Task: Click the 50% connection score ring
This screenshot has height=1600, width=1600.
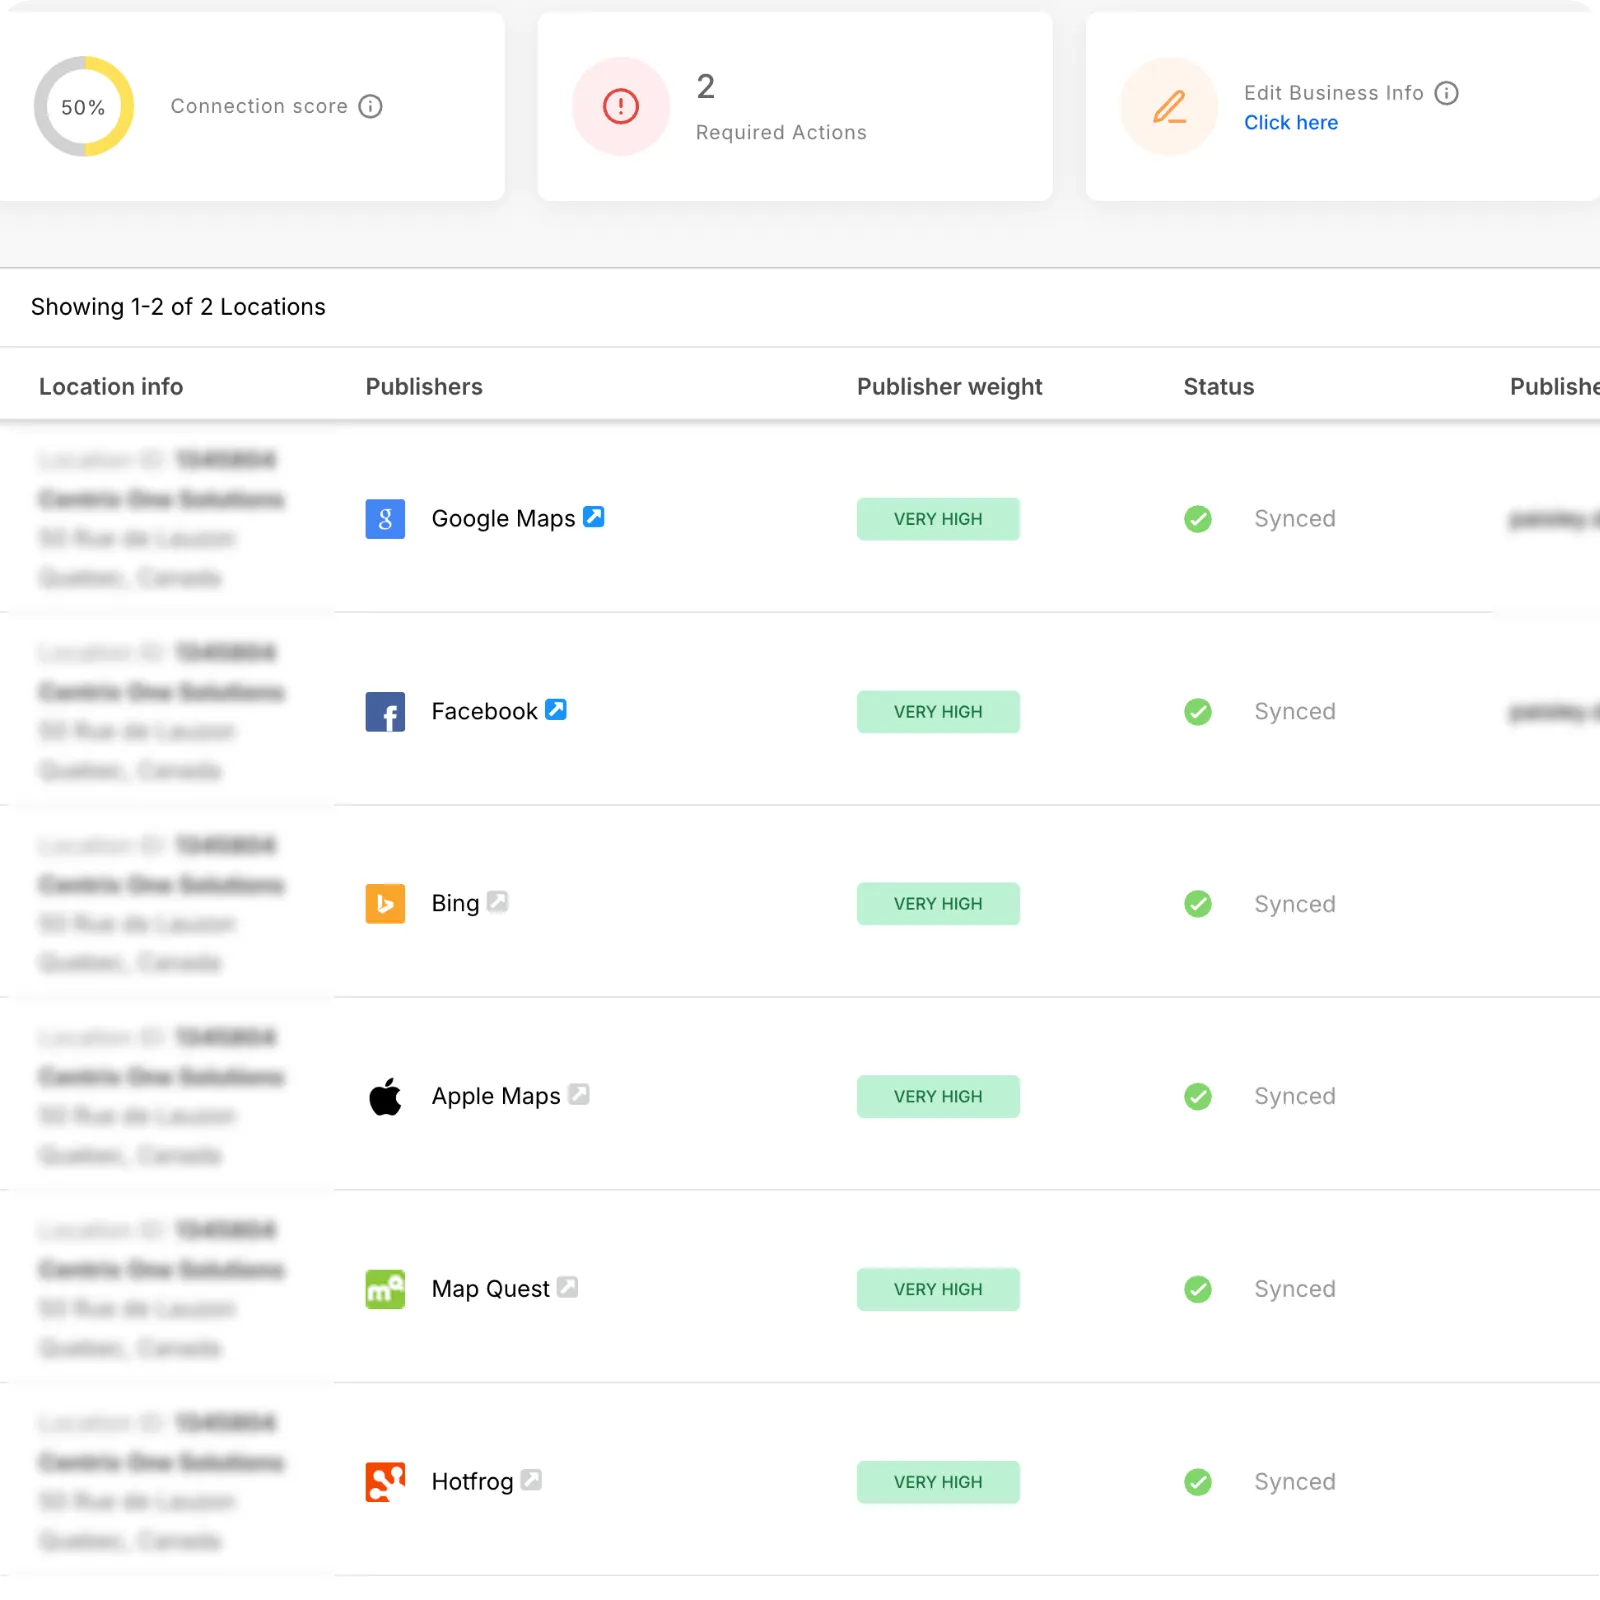Action: (84, 106)
